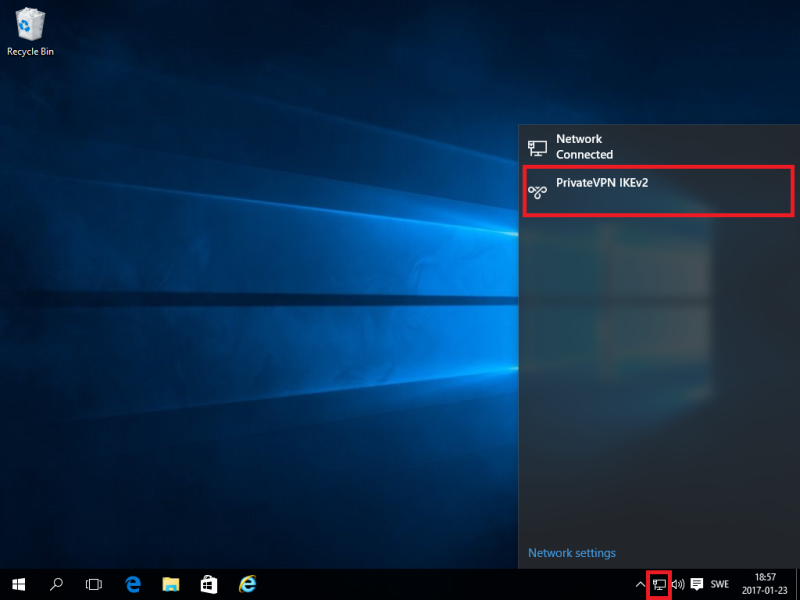
Task: Open the Action Center notifications icon
Action: point(697,584)
